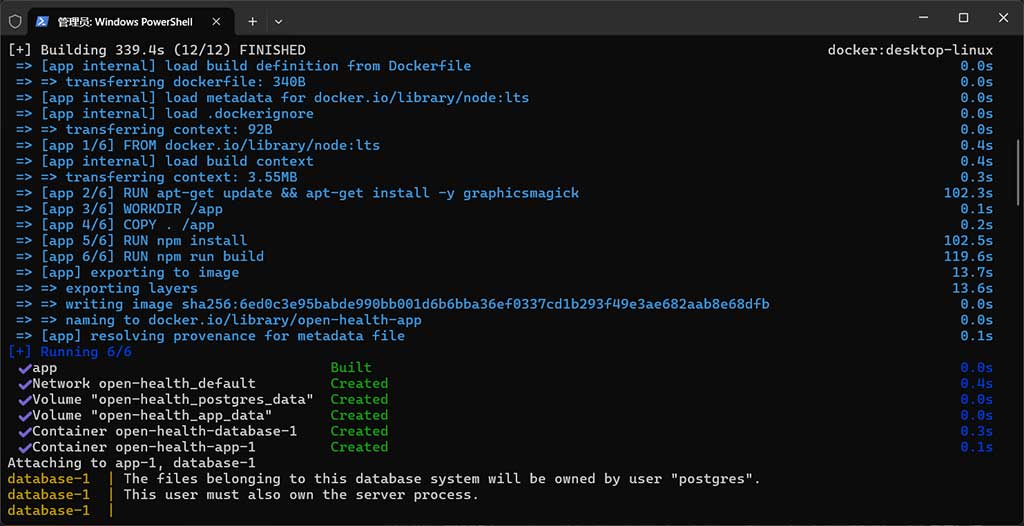Click 'transferring context: 3.55MB' line
Screen dimensions: 1024x526
[157, 177]
